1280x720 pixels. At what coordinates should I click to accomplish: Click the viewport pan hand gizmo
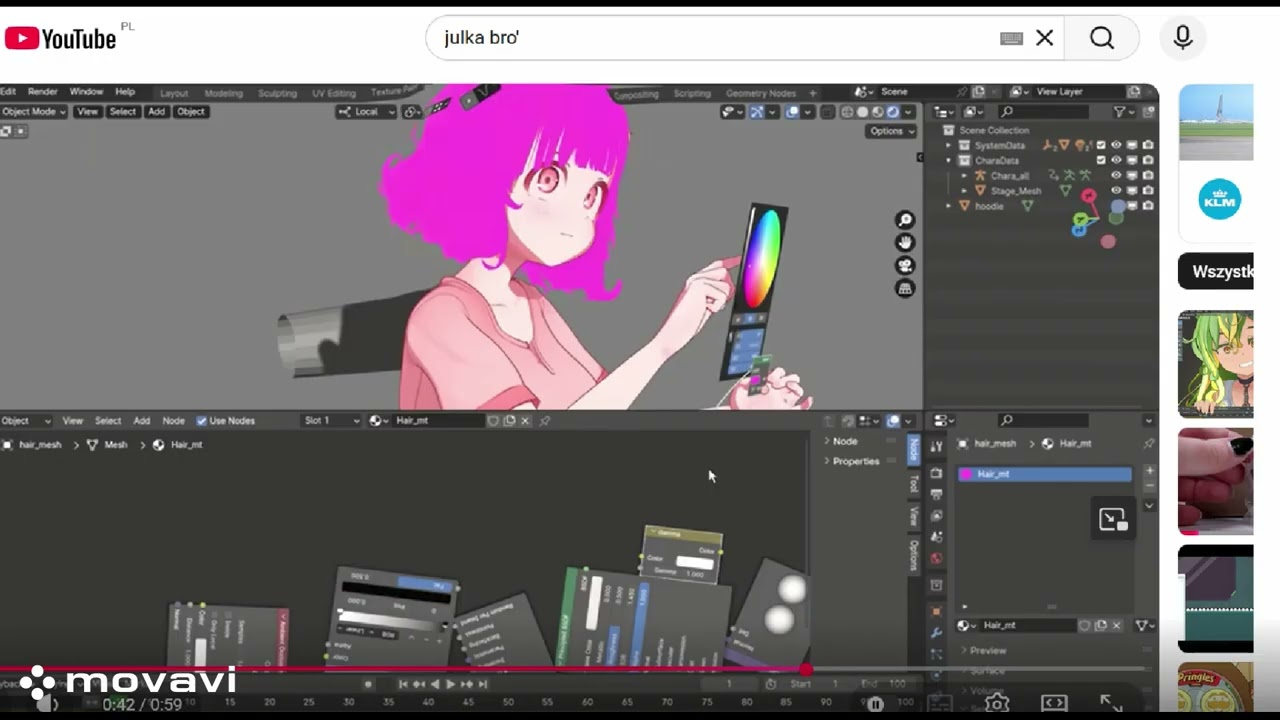pos(905,243)
